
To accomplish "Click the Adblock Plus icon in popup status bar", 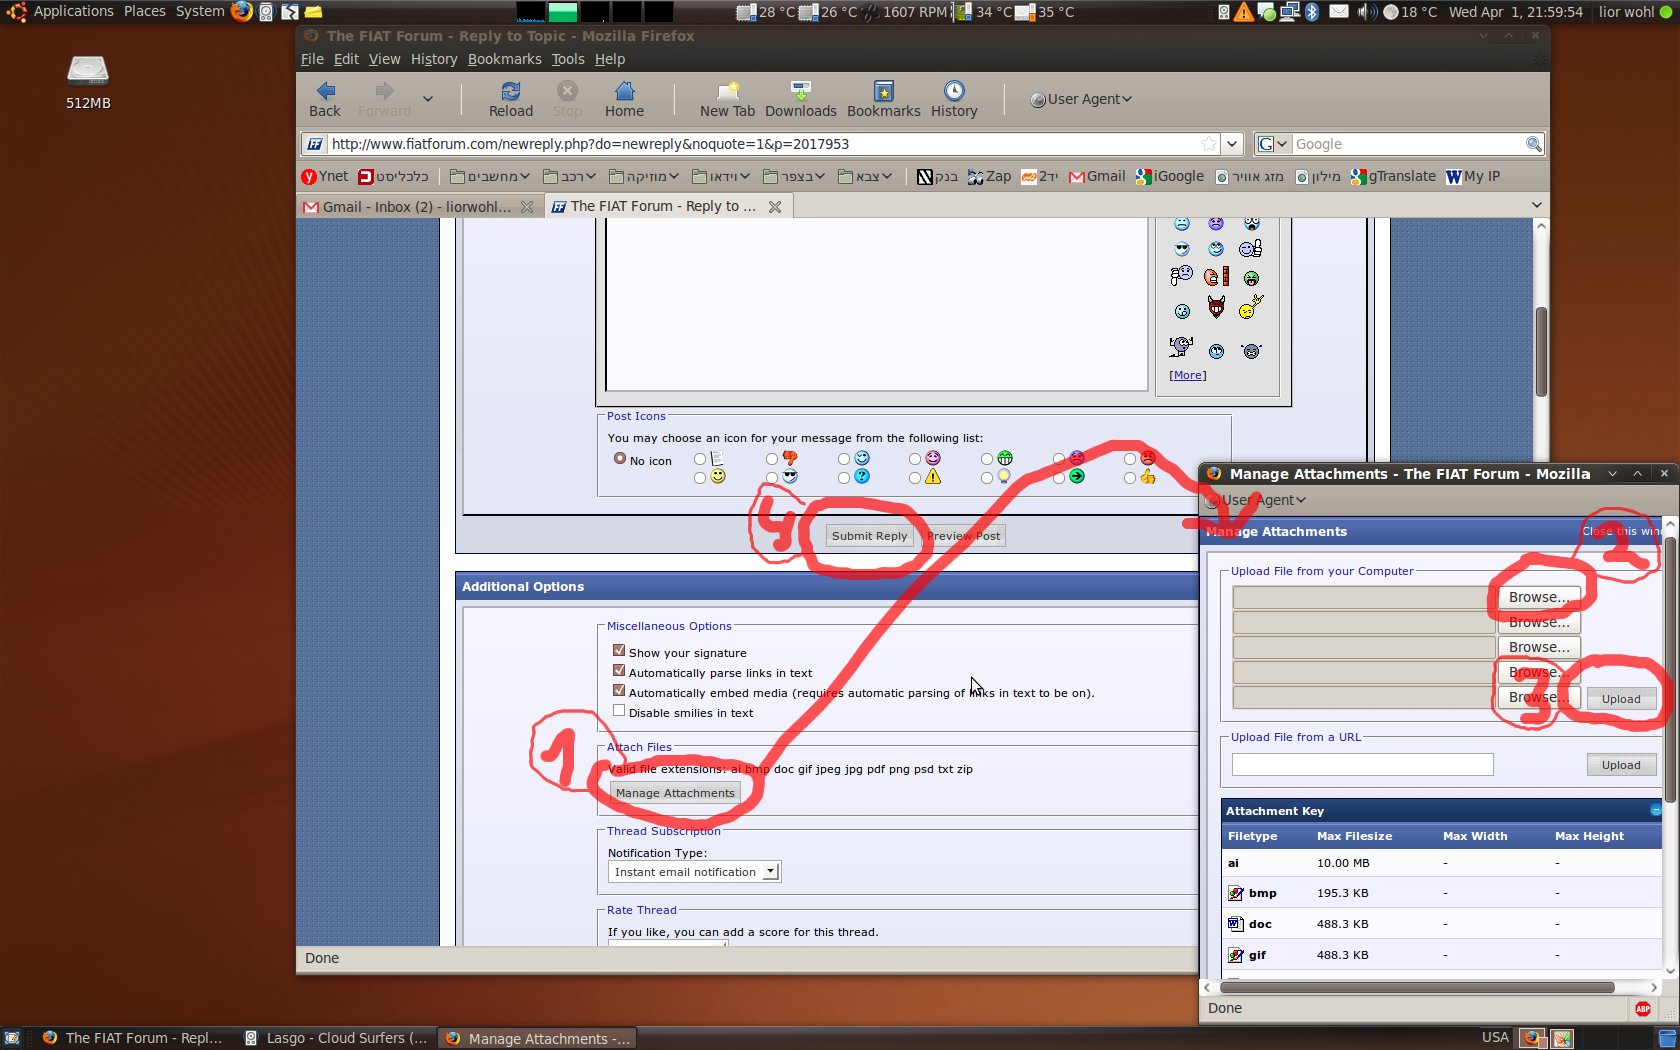I will (1643, 1008).
